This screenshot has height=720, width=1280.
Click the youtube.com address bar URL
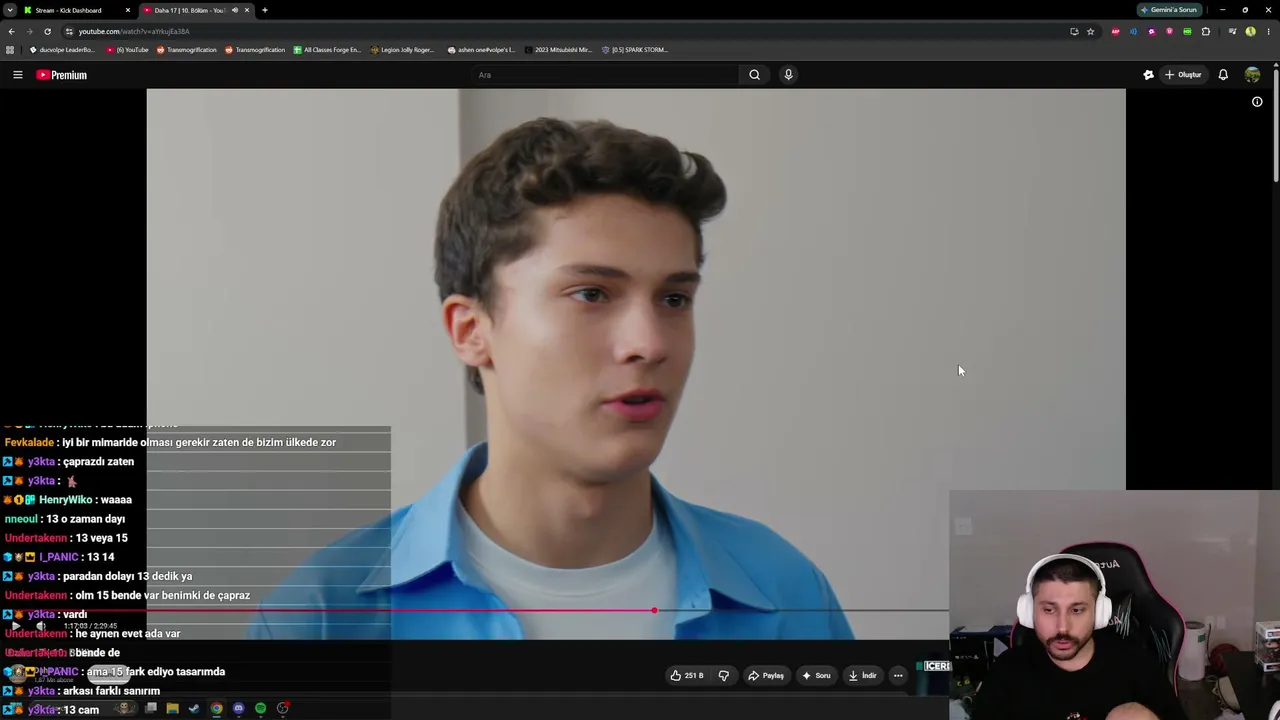[134, 31]
